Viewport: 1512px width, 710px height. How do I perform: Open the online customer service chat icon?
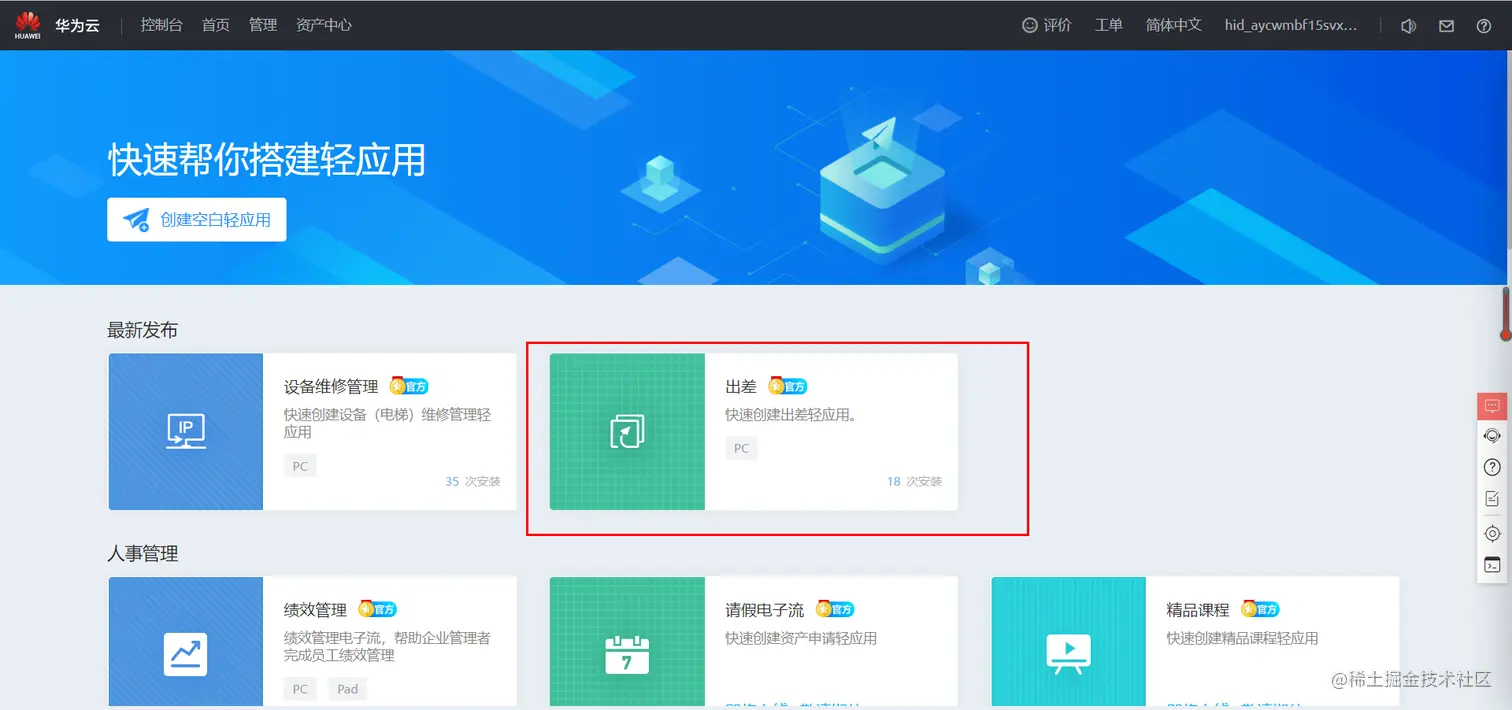1492,405
